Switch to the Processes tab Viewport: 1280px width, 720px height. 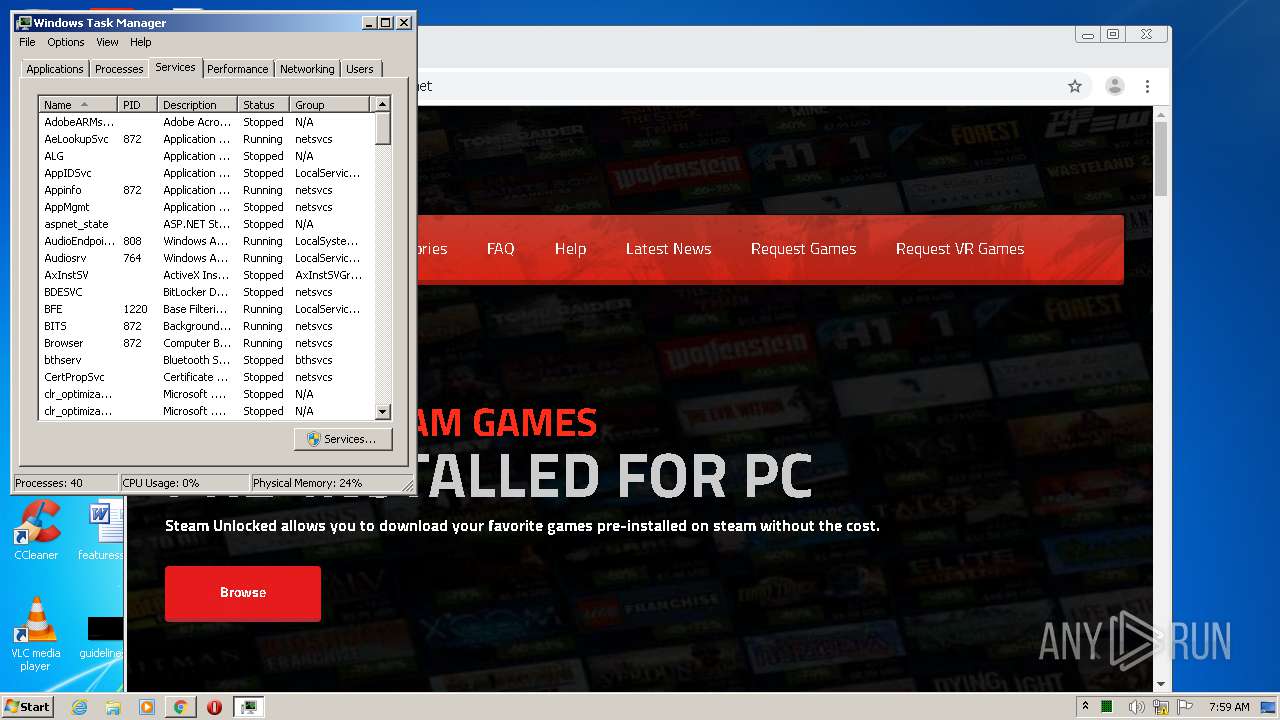[x=119, y=69]
